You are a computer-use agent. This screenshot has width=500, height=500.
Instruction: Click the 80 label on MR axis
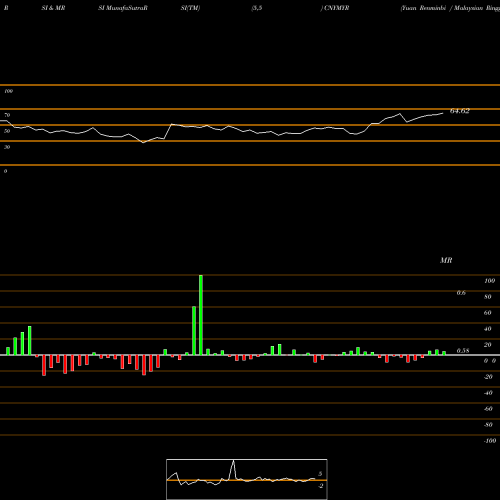coord(488,297)
